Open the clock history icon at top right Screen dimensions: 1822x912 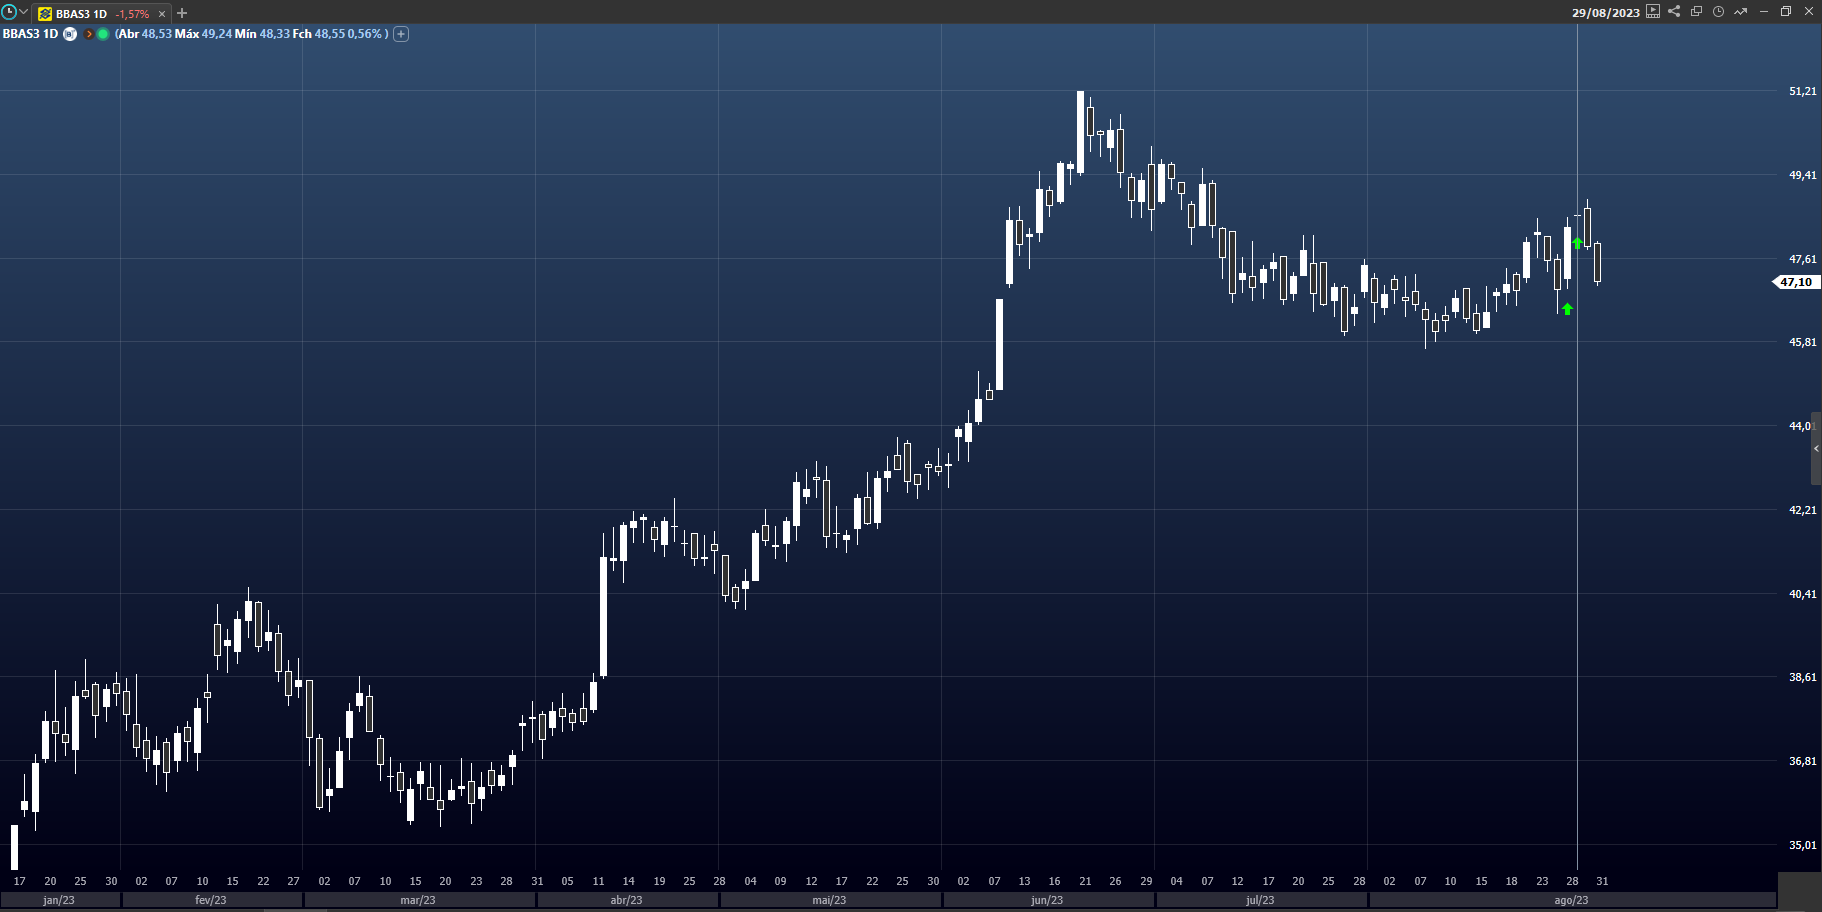point(1718,12)
